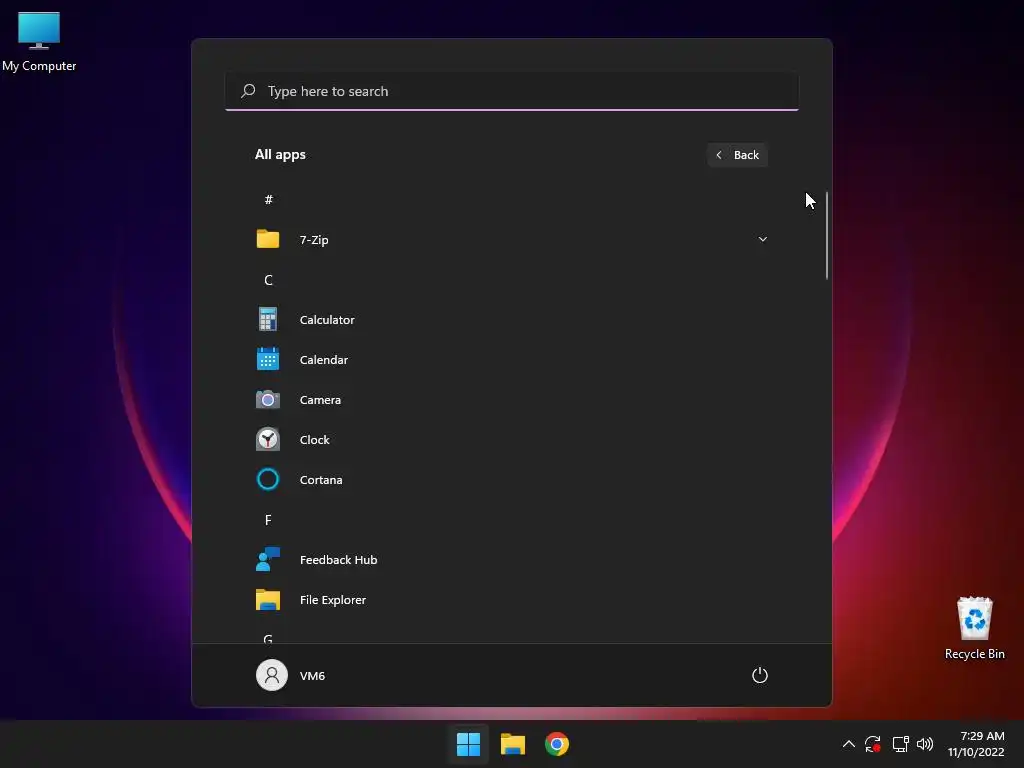Click the search magnifier icon

[x=248, y=91]
